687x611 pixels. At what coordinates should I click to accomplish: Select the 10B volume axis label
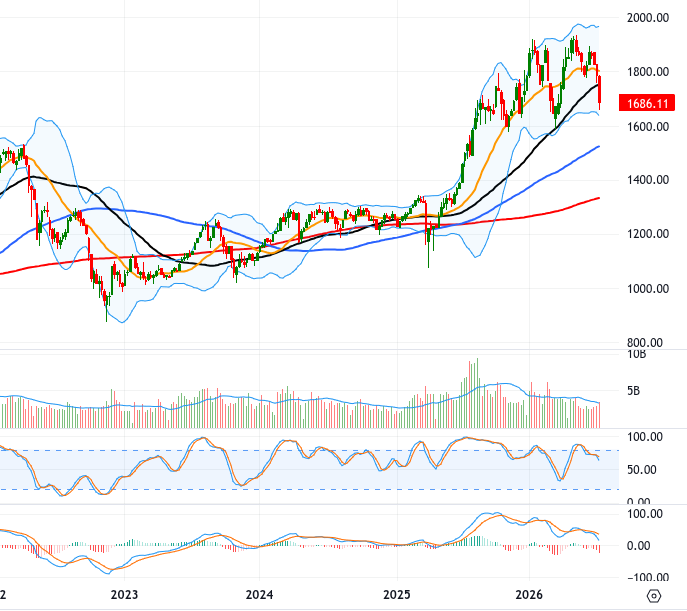tap(637, 354)
